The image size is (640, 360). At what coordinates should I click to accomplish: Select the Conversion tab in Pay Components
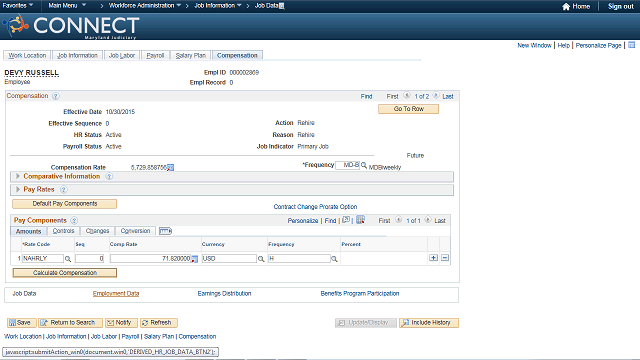(x=135, y=231)
